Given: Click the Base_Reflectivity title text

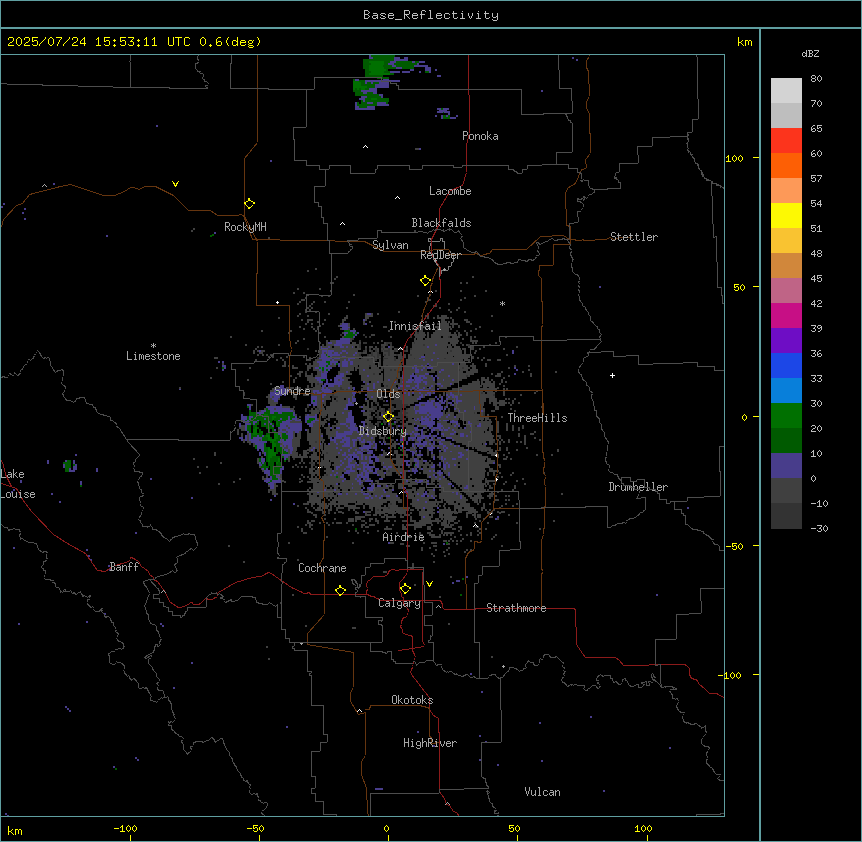Looking at the screenshot, I should [x=431, y=15].
